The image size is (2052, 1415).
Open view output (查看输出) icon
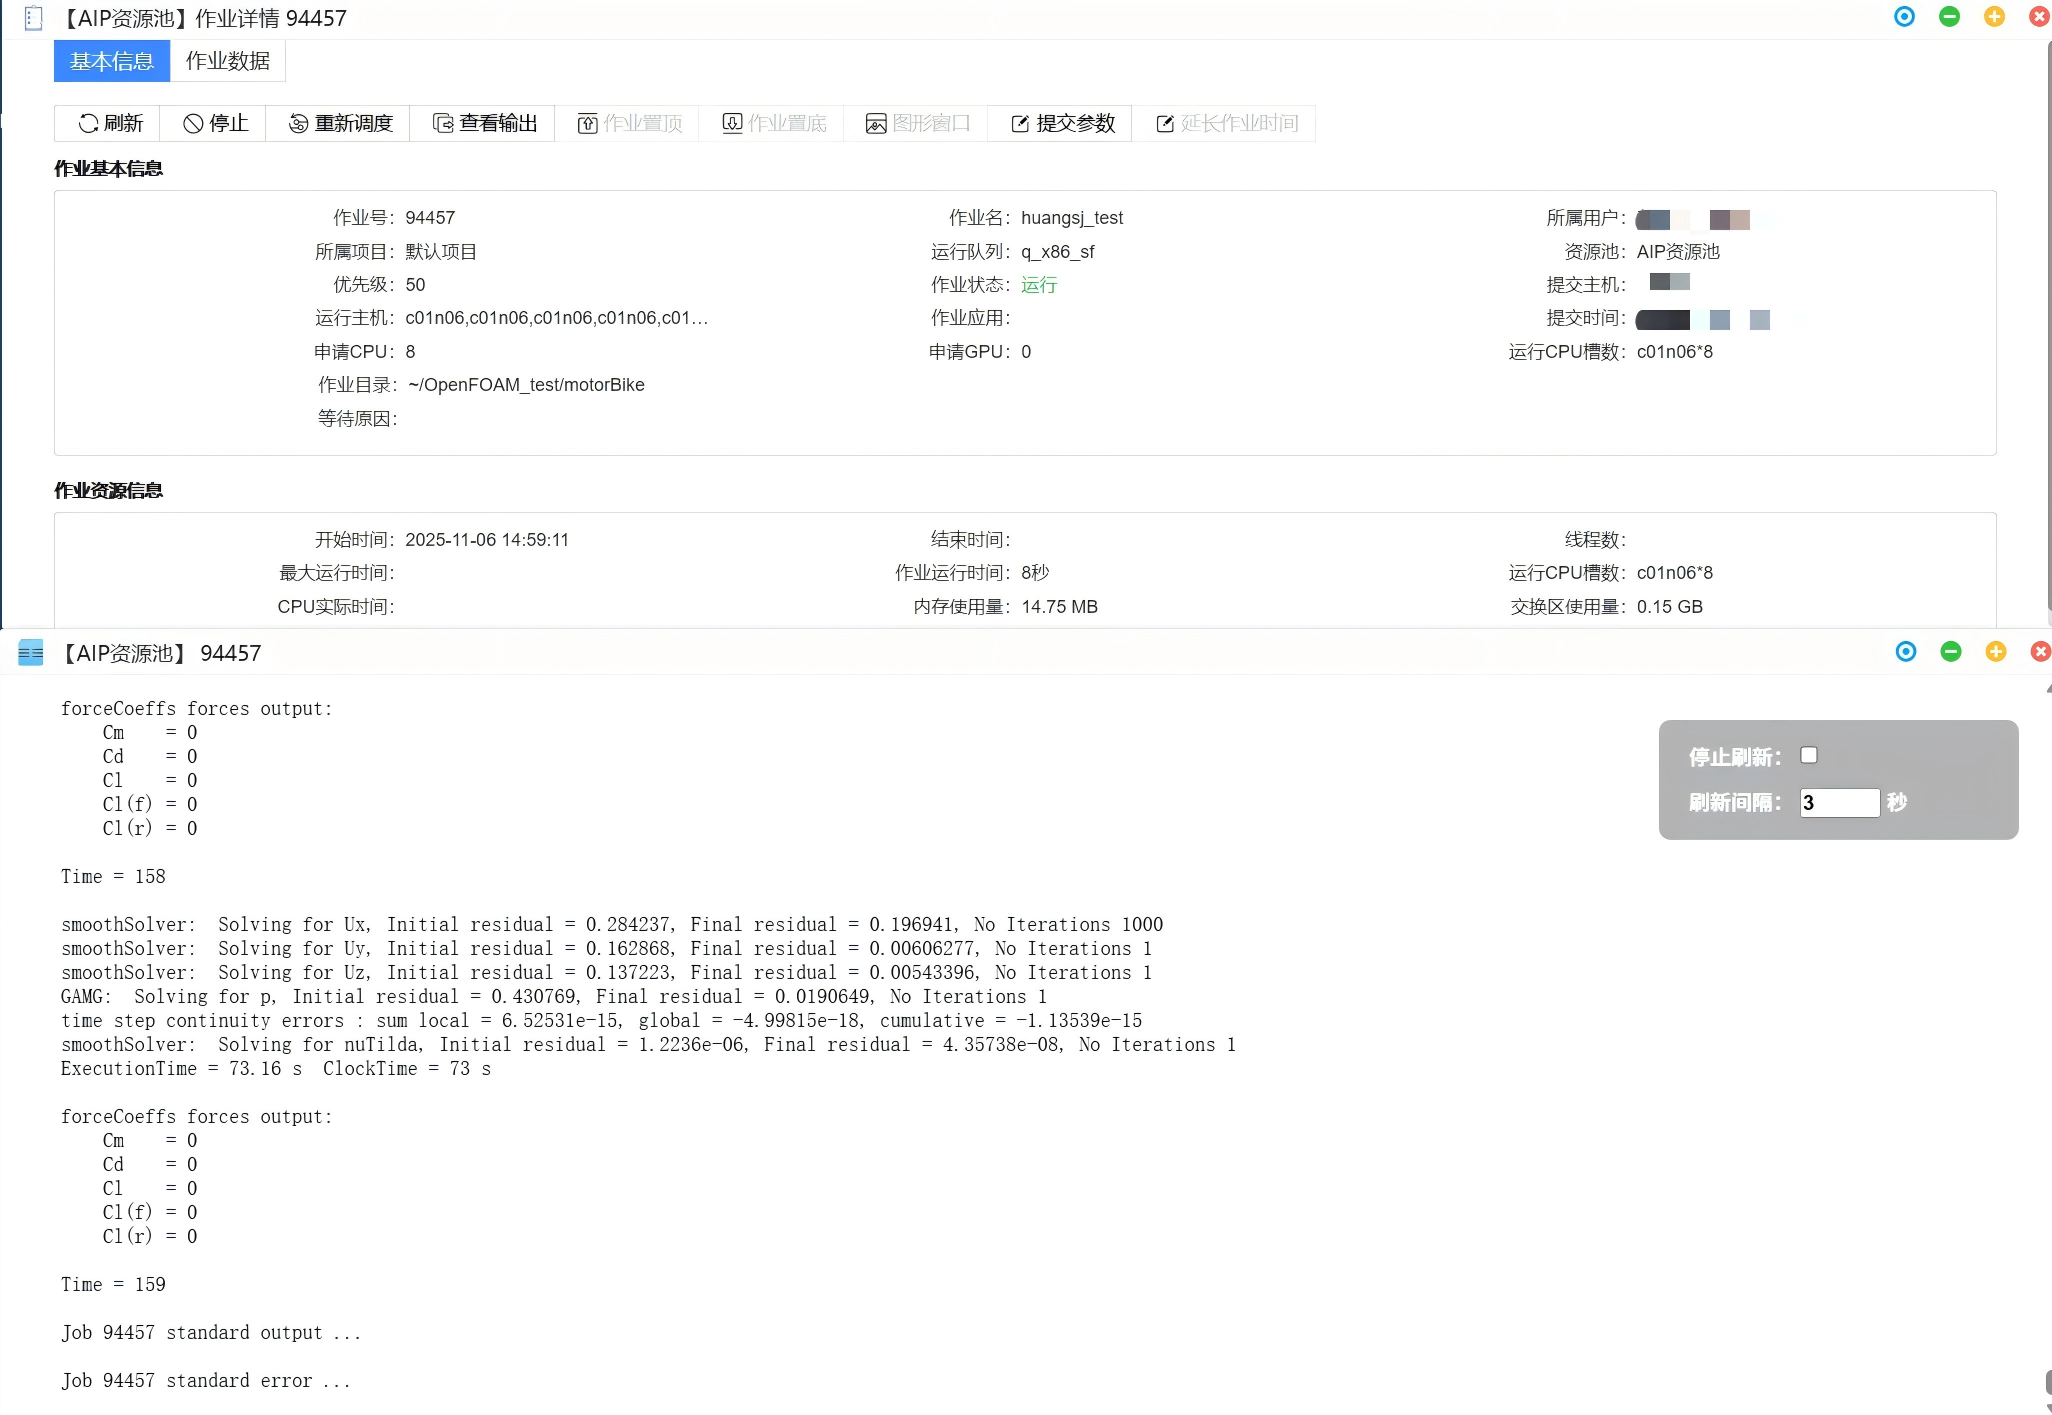pyautogui.click(x=442, y=123)
